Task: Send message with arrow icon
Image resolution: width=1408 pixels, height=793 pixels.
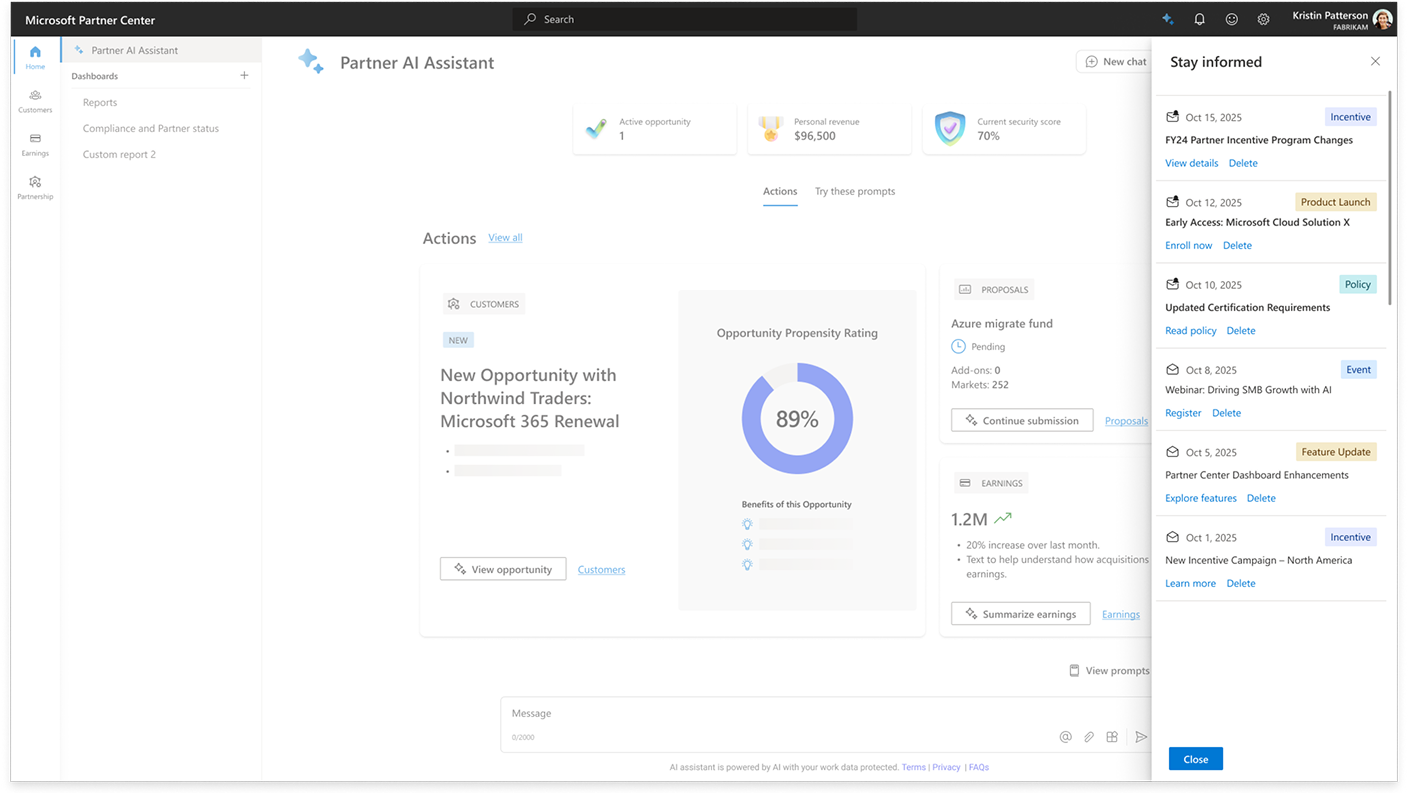Action: 1141,737
